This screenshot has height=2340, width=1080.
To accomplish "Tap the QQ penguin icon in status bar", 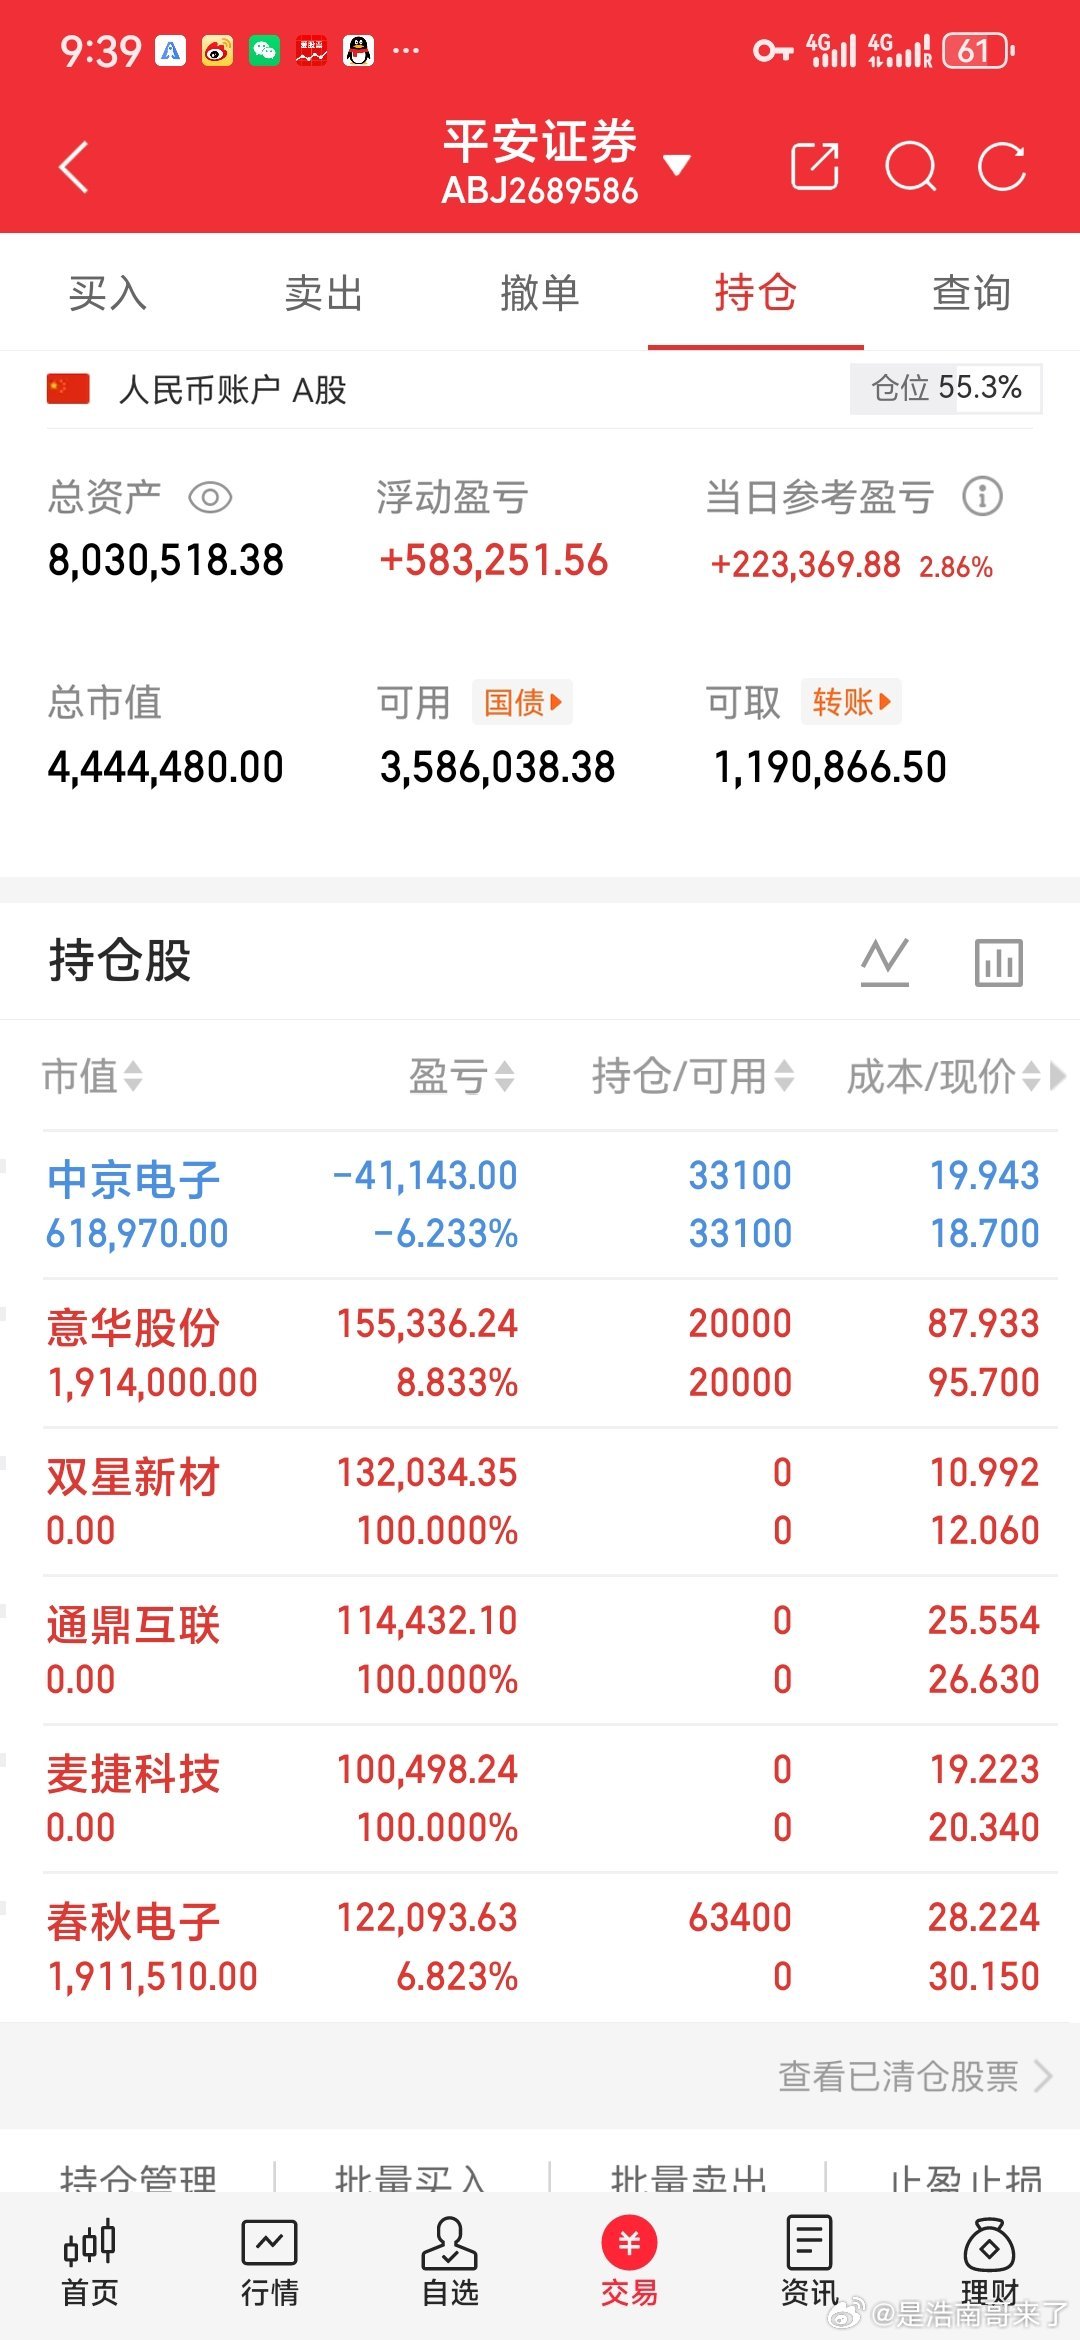I will pos(358,50).
